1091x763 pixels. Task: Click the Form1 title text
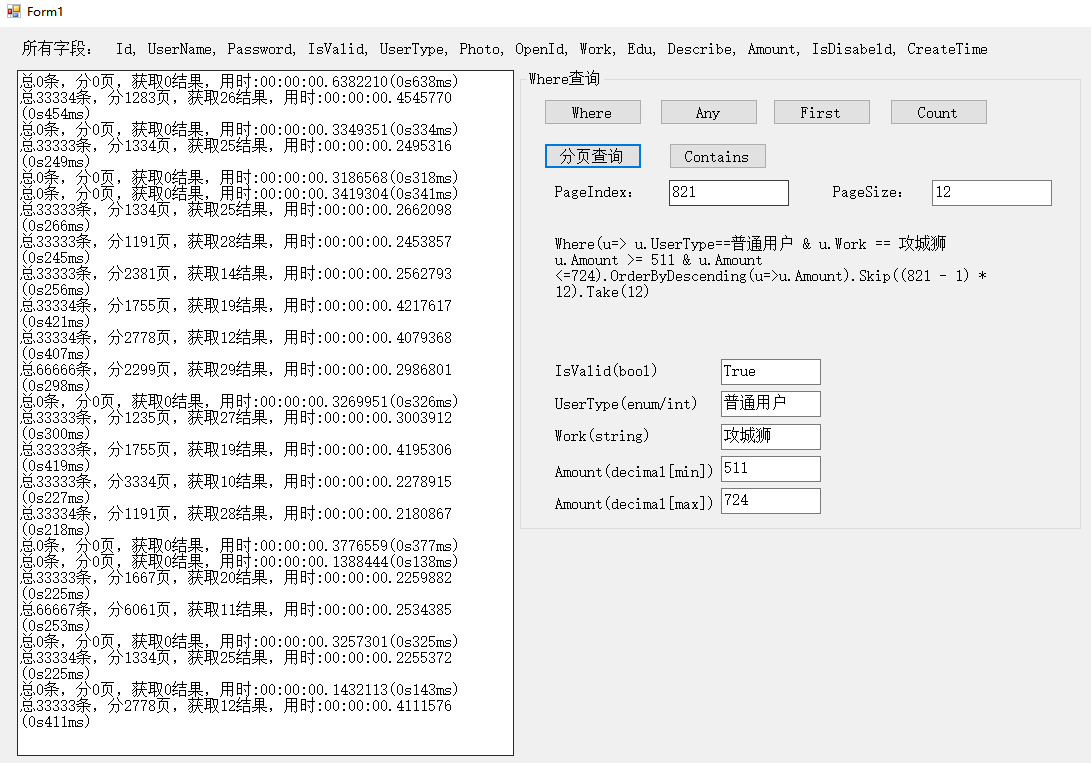point(45,12)
